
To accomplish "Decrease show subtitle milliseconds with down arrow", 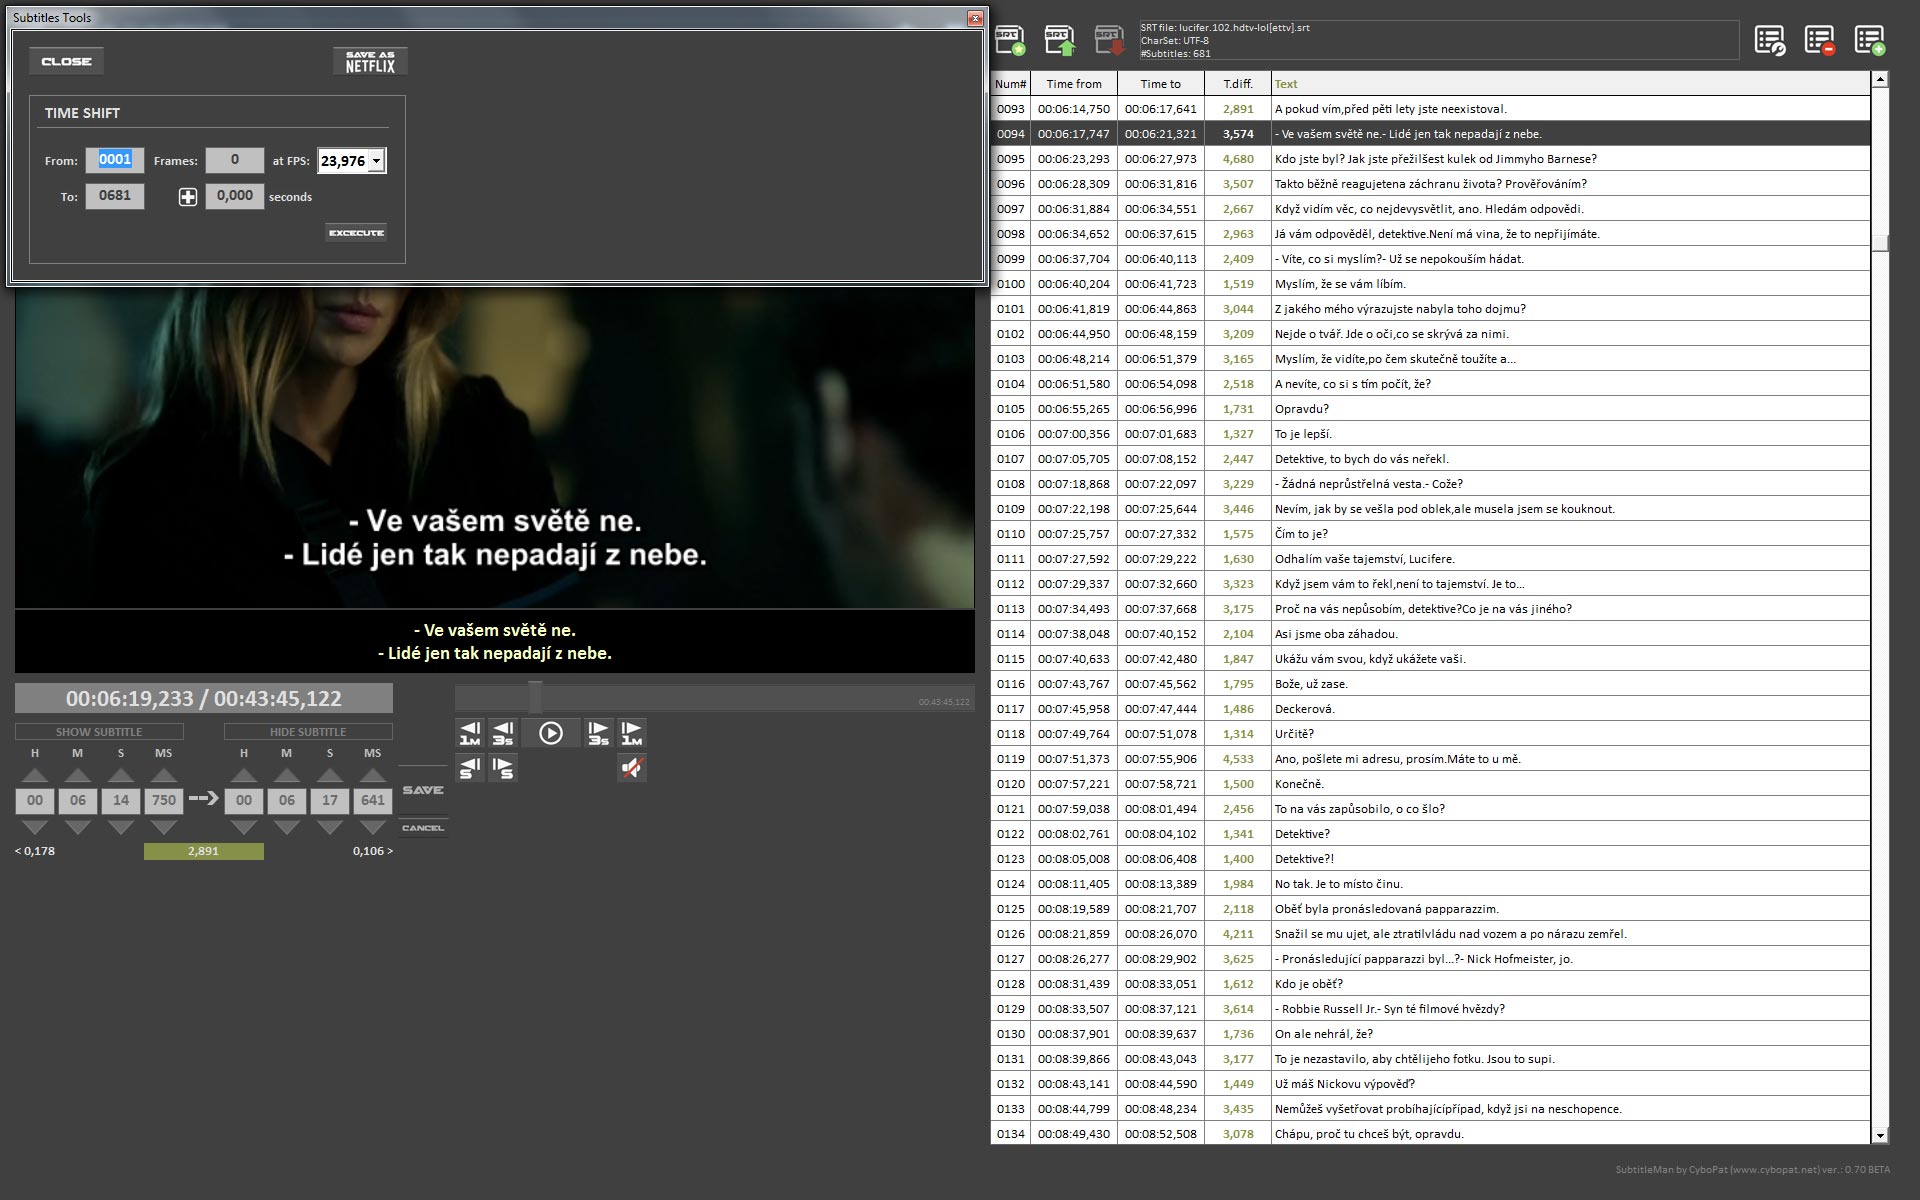I will 164,827.
